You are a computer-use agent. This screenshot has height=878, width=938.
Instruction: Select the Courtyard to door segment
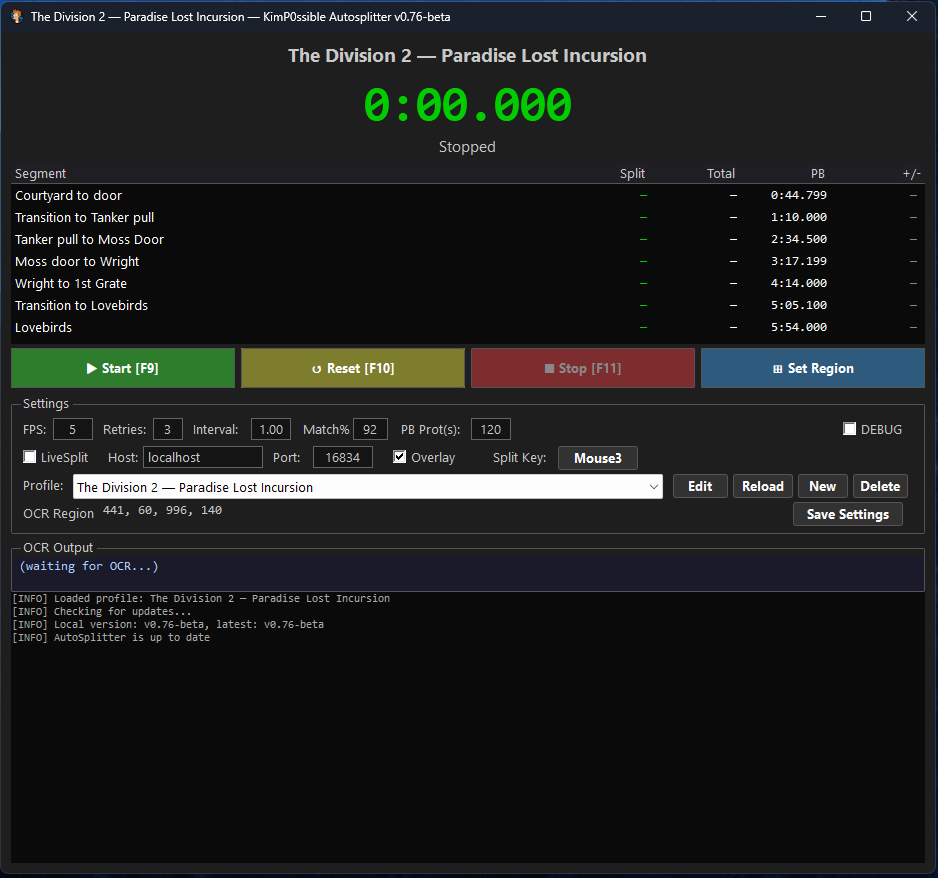[x=468, y=196]
